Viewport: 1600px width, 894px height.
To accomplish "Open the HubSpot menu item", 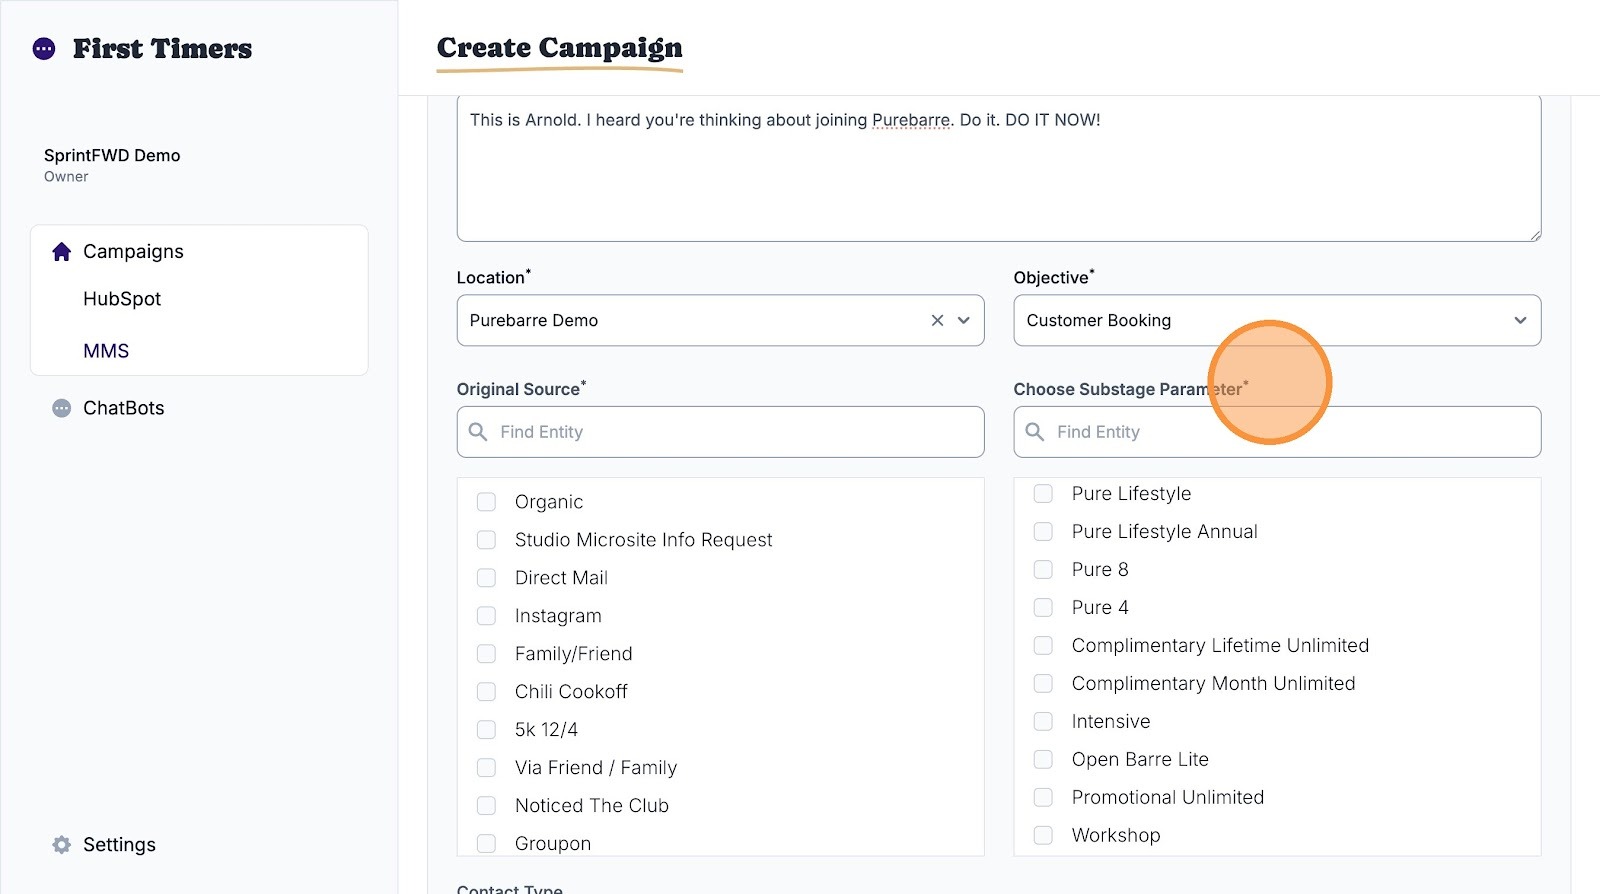I will tap(122, 299).
